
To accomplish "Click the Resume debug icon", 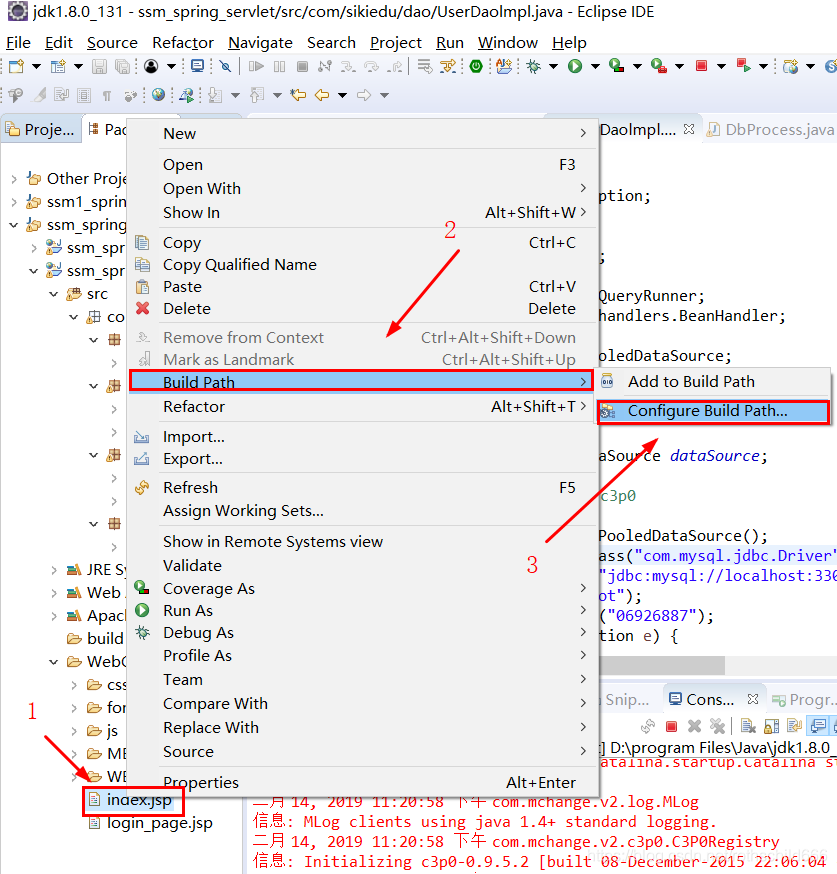I will [x=256, y=66].
